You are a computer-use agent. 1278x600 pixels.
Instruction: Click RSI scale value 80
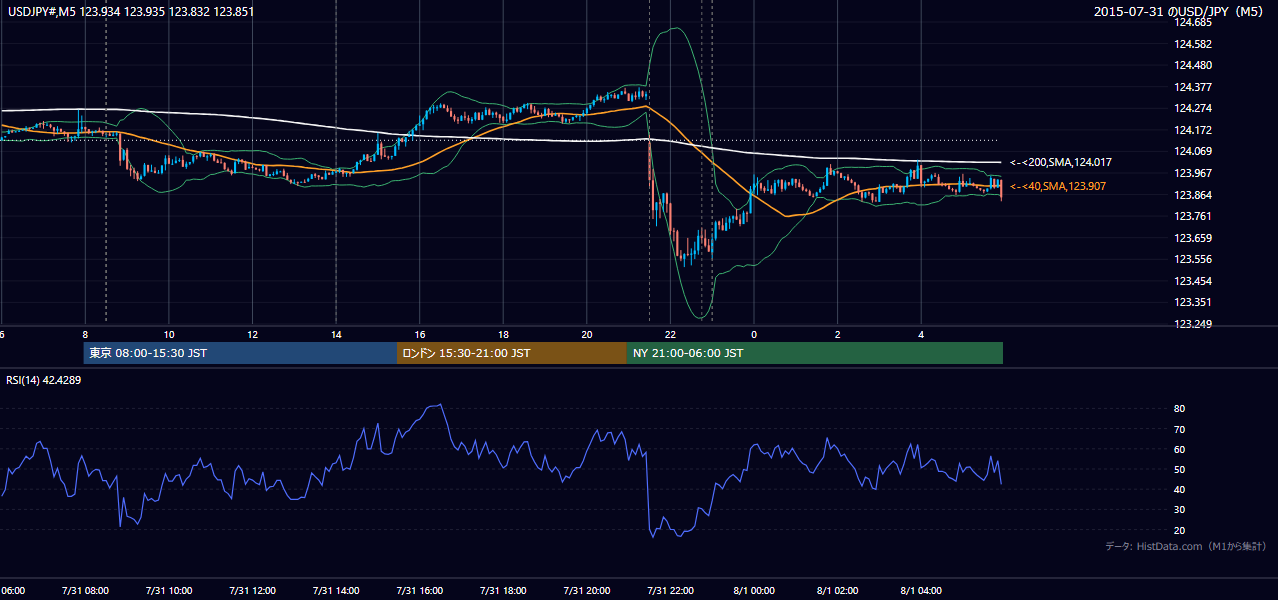[1180, 409]
